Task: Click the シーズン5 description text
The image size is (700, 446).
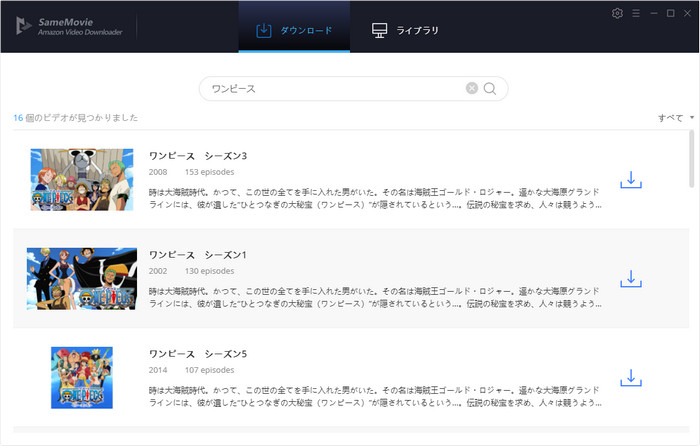Action: [x=375, y=396]
